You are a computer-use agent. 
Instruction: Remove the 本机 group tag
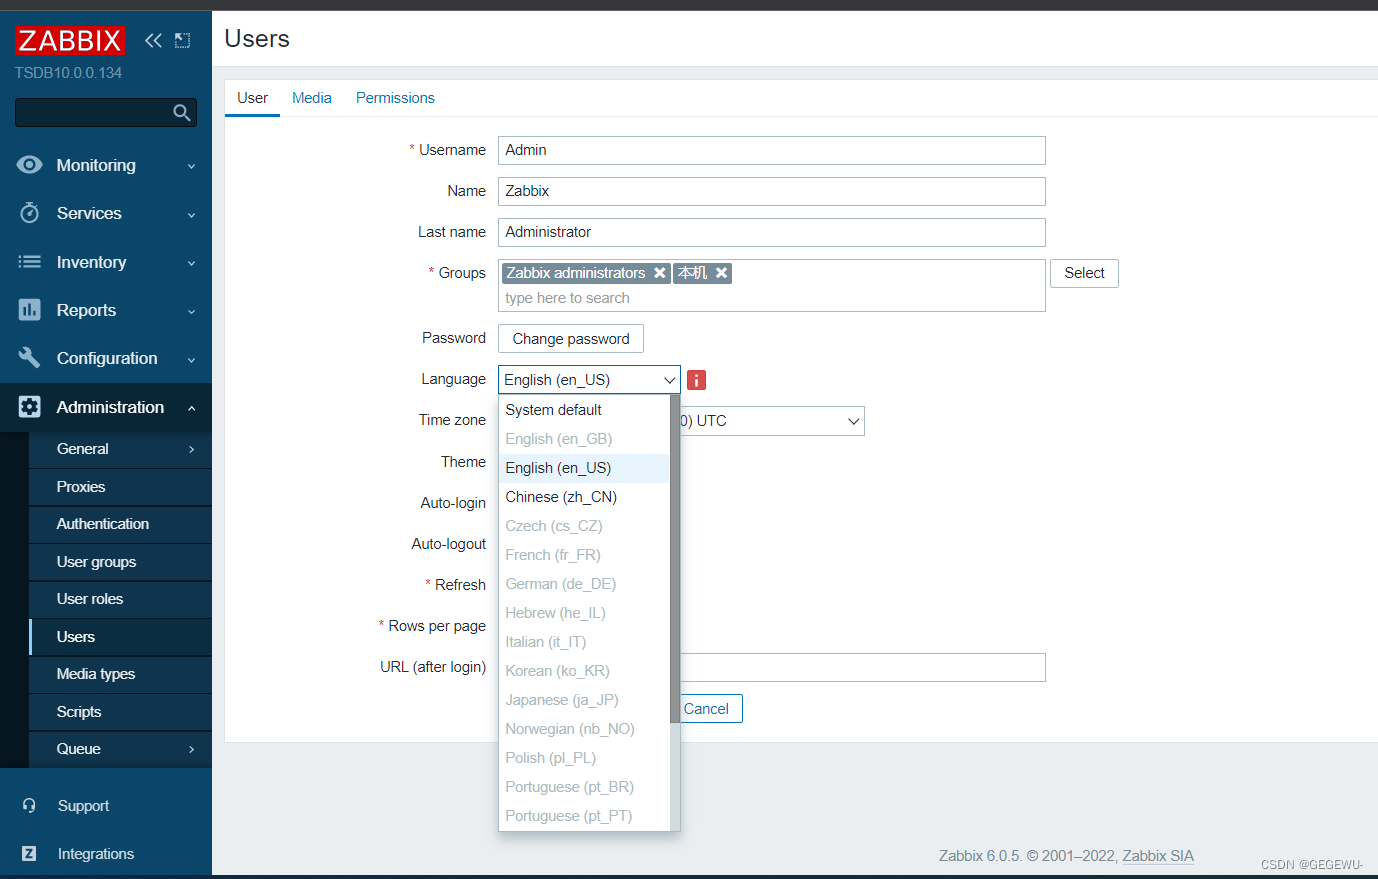pos(721,273)
